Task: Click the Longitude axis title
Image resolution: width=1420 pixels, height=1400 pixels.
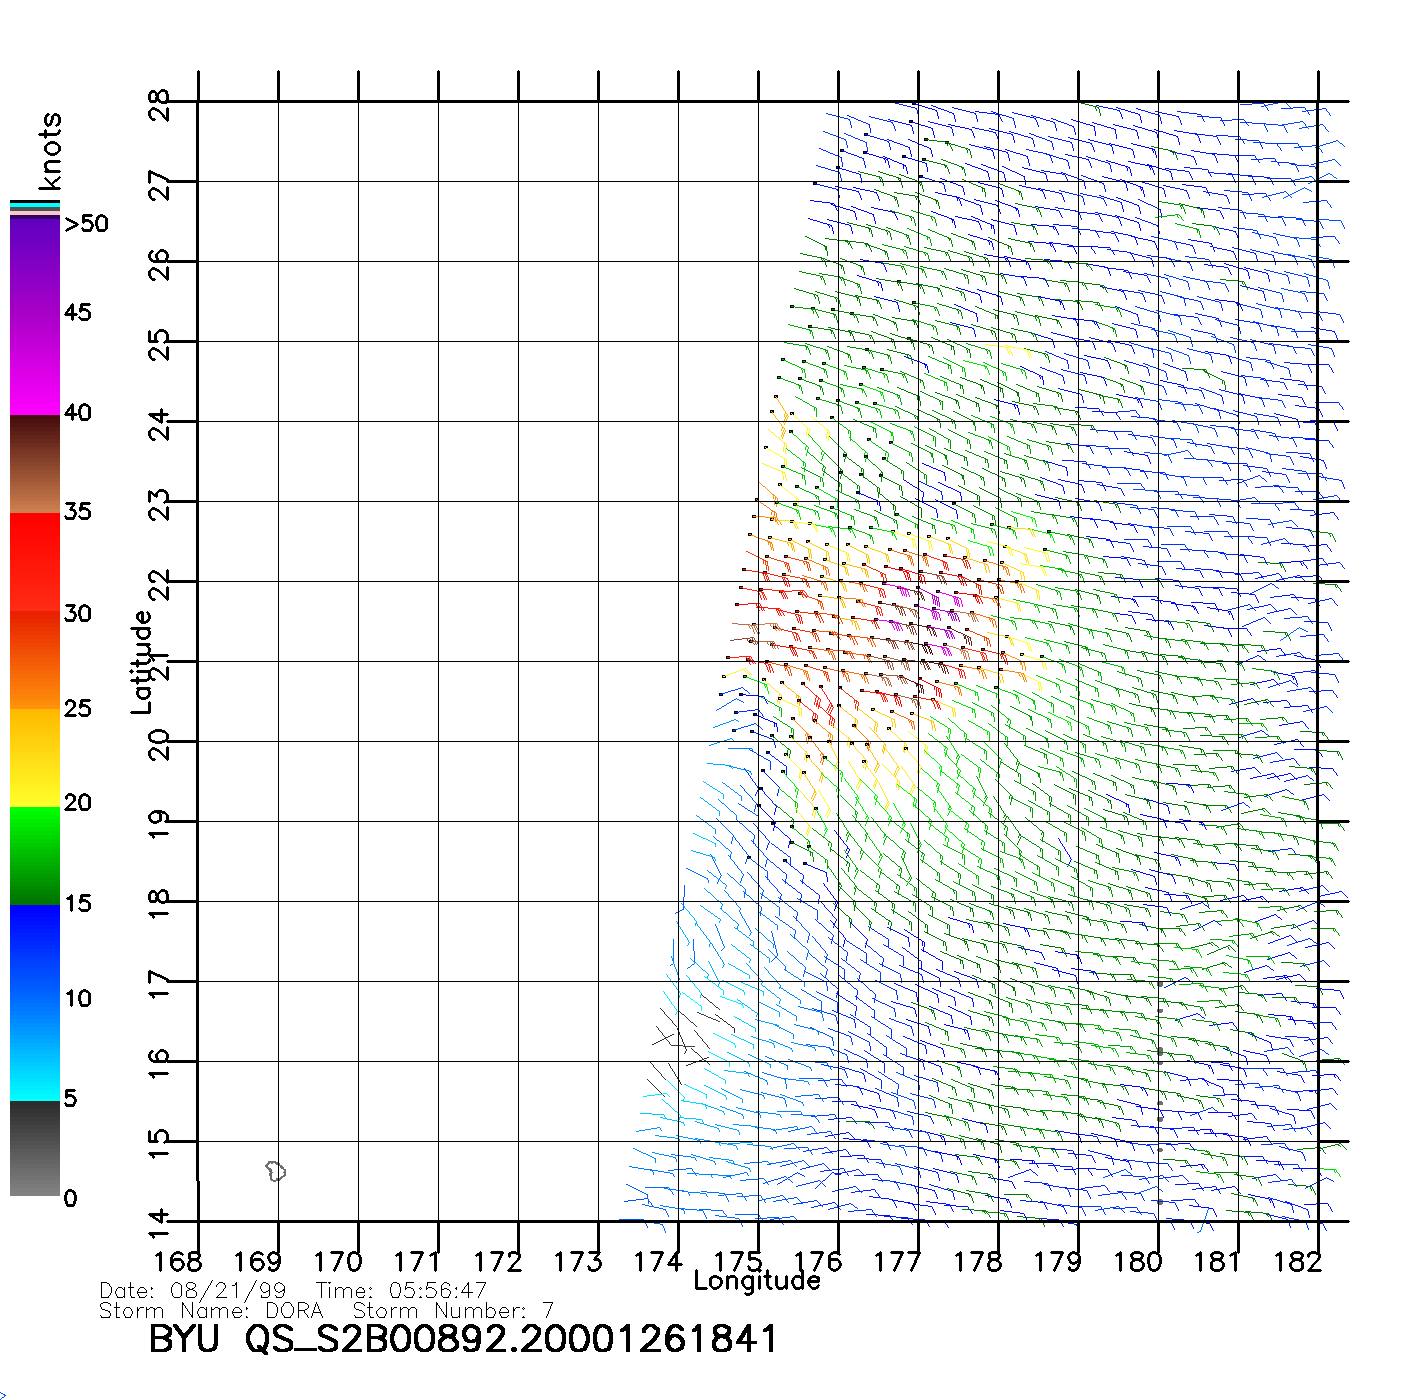Action: pyautogui.click(x=756, y=1281)
